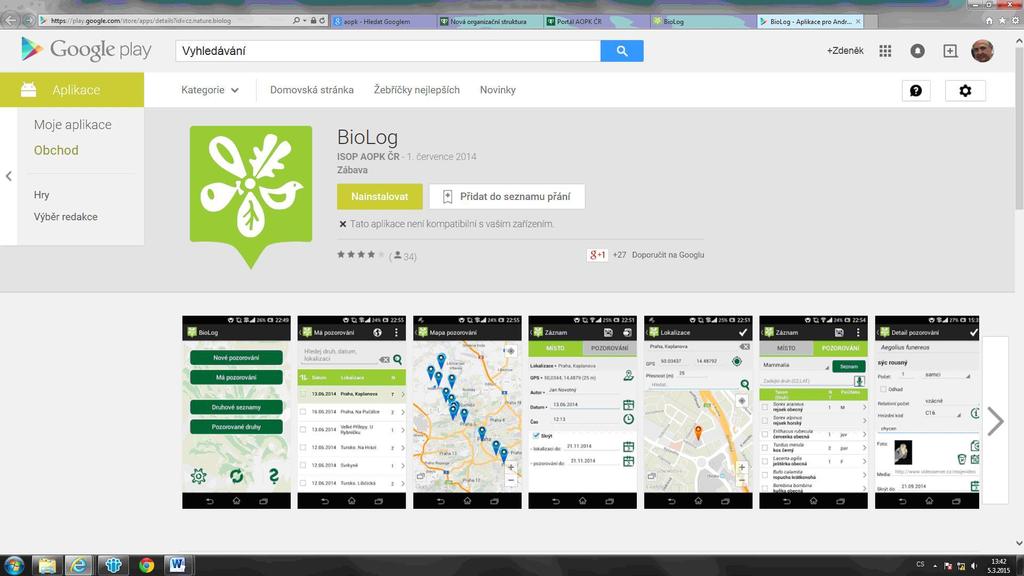Image resolution: width=1024 pixels, height=576 pixels.
Task: Click +Zdeněk profile link
Action: (x=845, y=51)
